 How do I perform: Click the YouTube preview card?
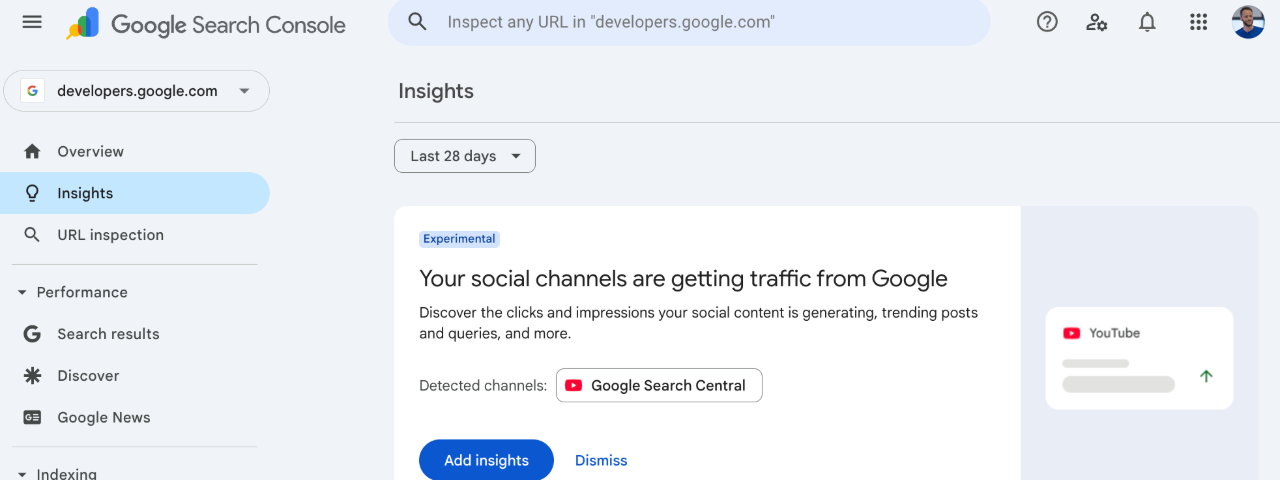coord(1139,358)
